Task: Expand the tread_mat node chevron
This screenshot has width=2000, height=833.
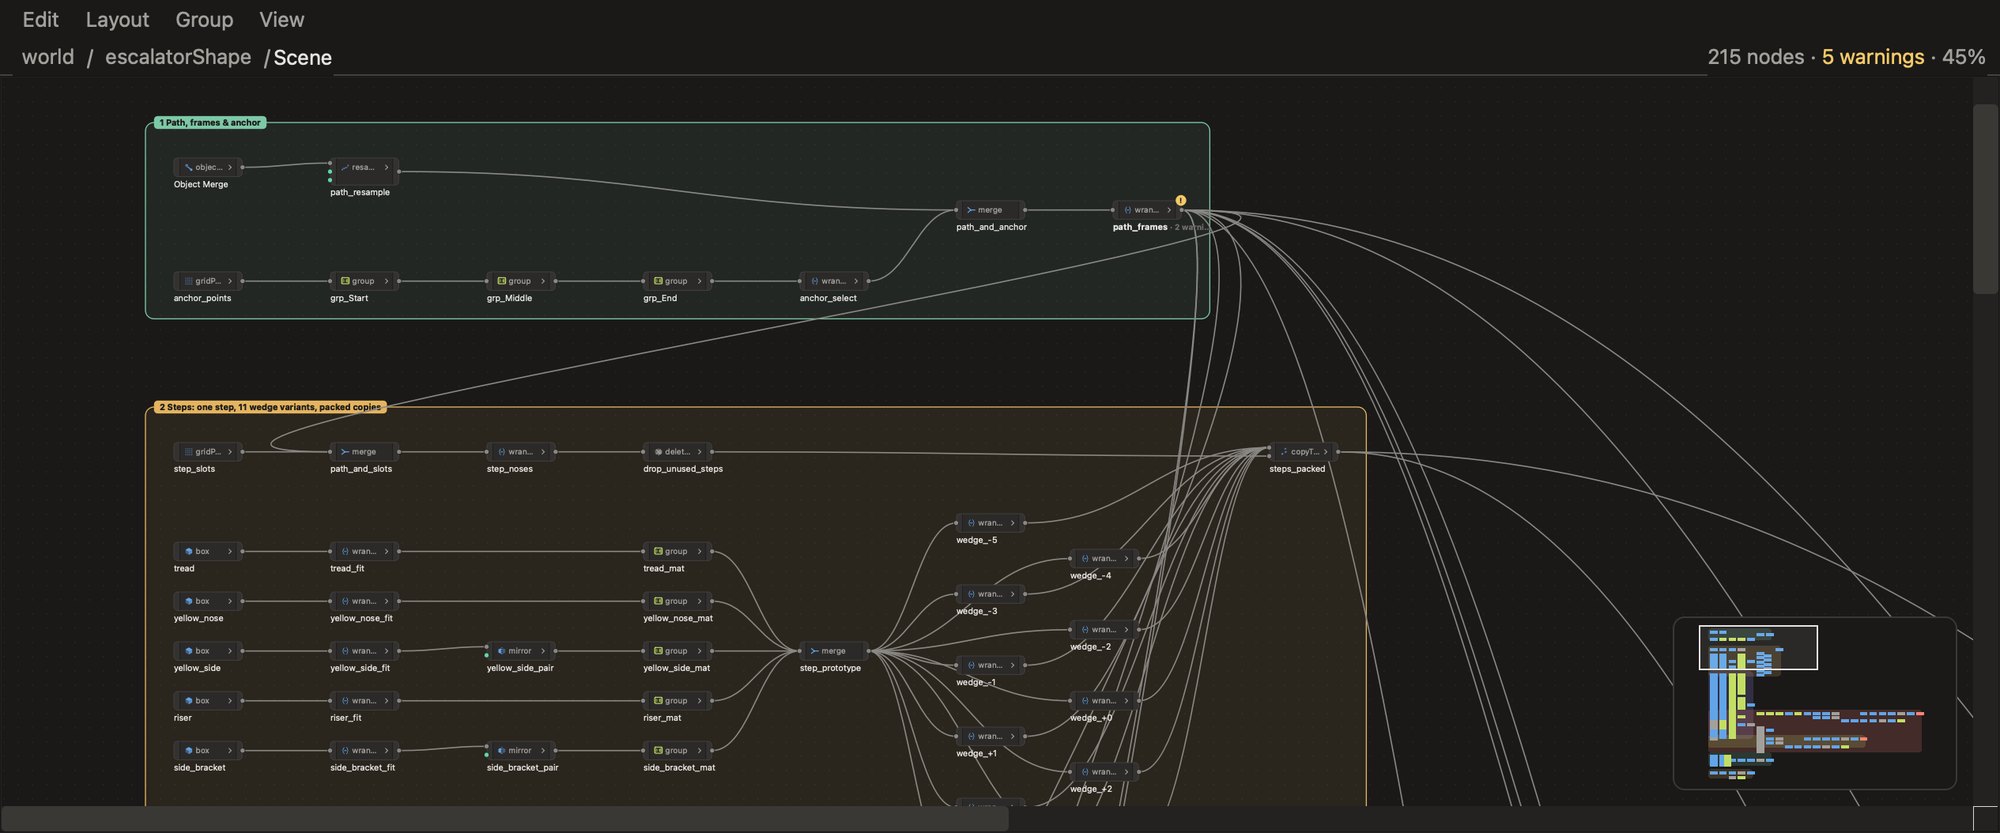Action: pyautogui.click(x=700, y=551)
